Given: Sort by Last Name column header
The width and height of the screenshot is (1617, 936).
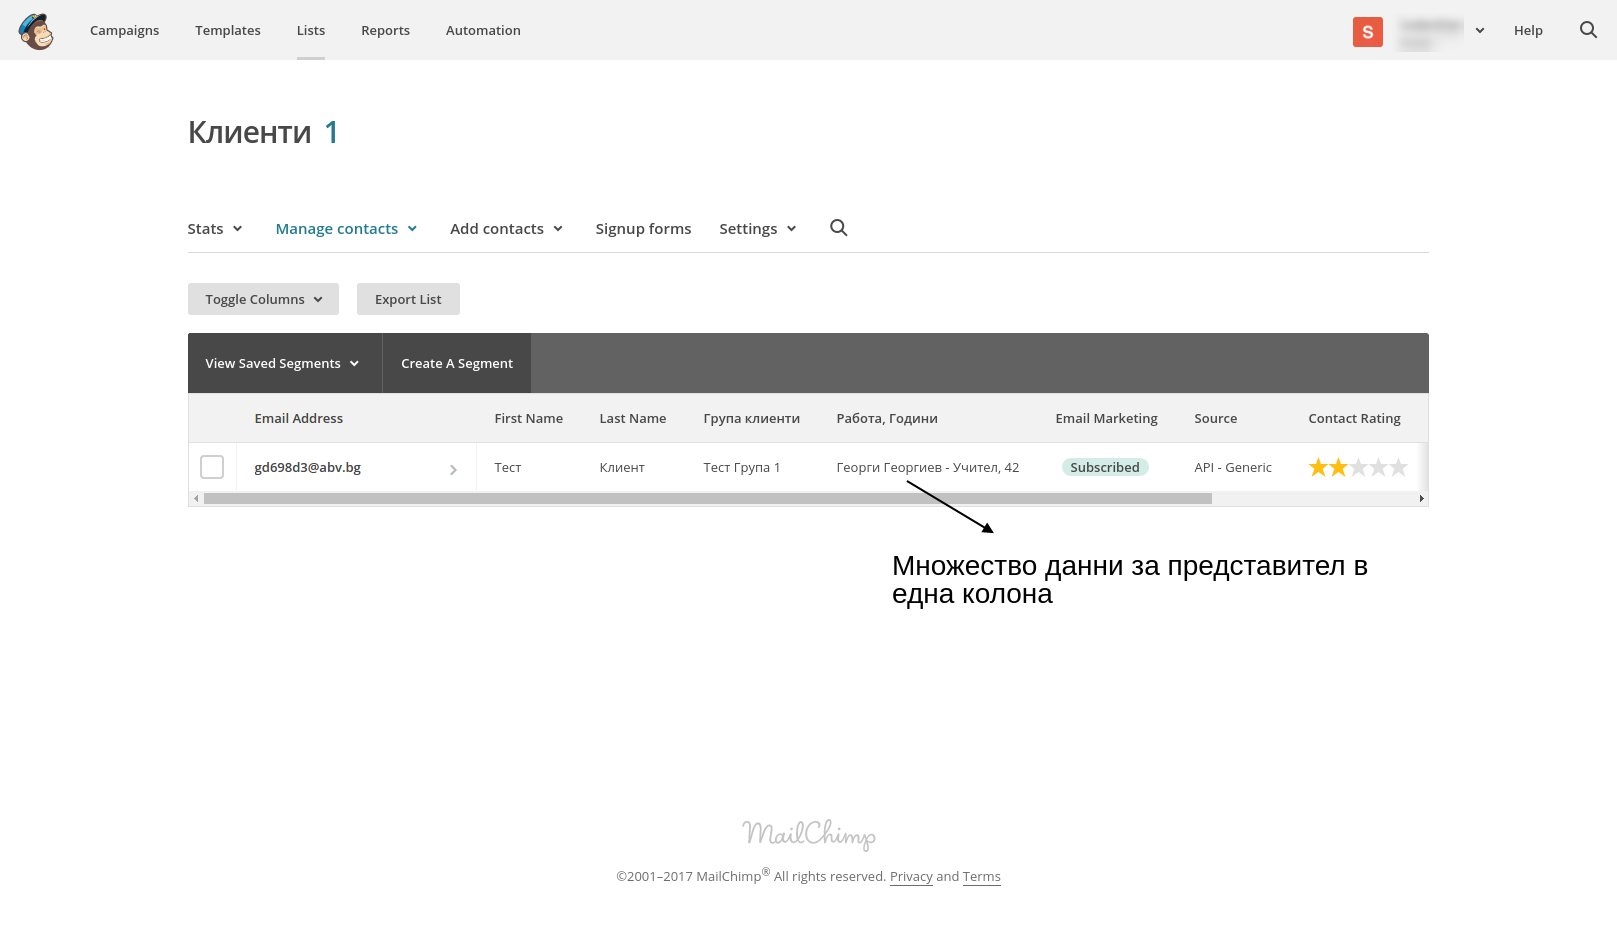Looking at the screenshot, I should (x=632, y=418).
